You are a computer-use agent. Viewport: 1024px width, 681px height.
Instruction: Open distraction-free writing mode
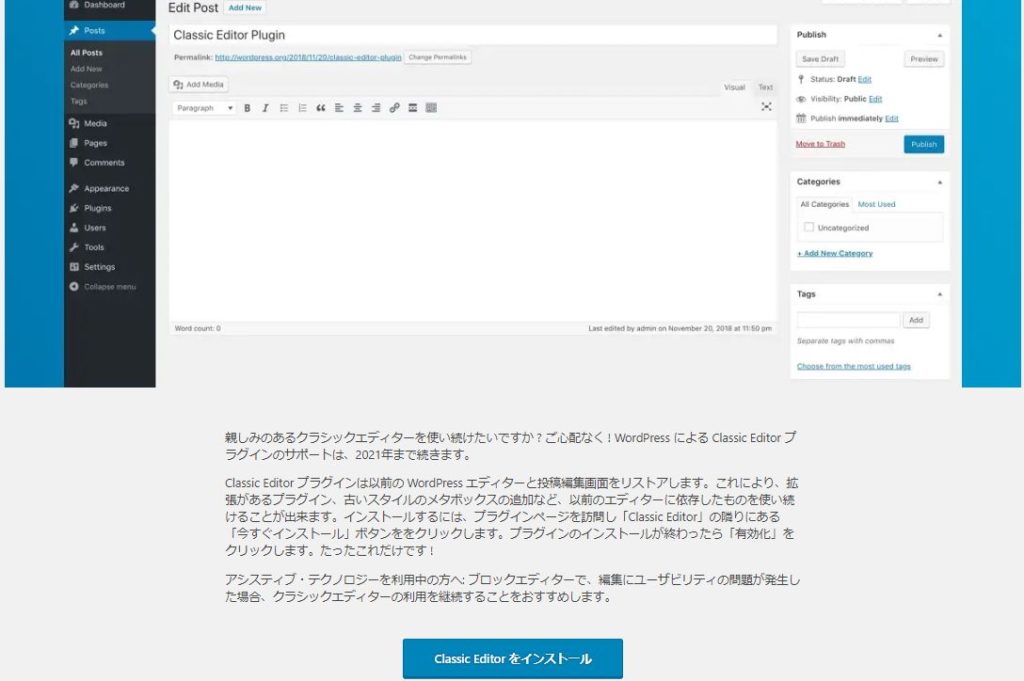click(x=766, y=106)
